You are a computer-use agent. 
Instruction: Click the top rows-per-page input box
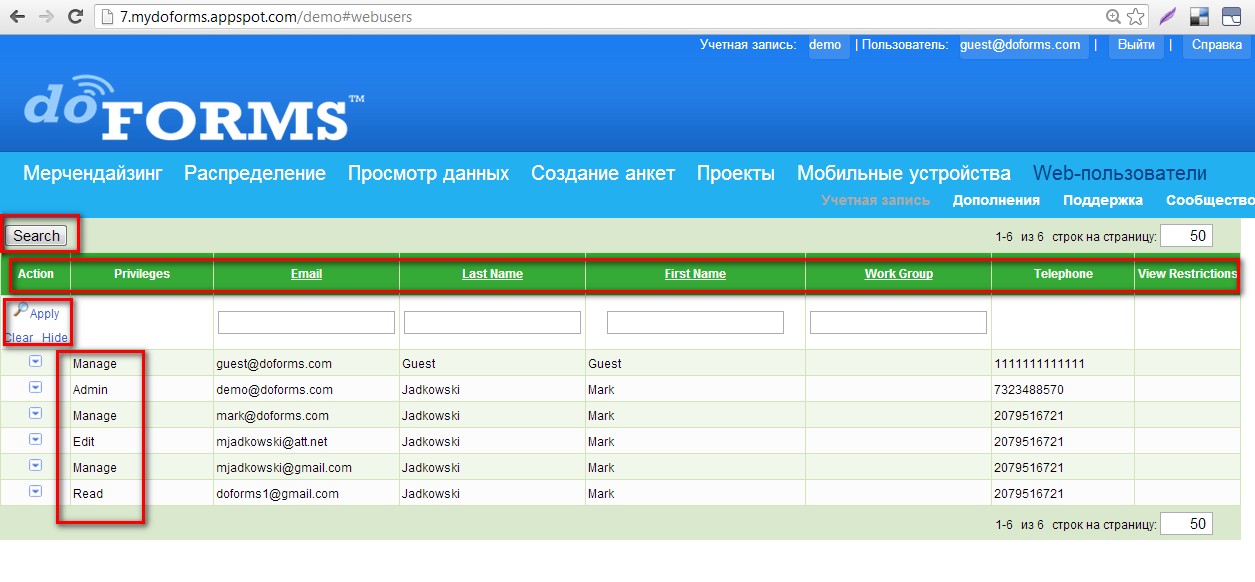point(1186,236)
